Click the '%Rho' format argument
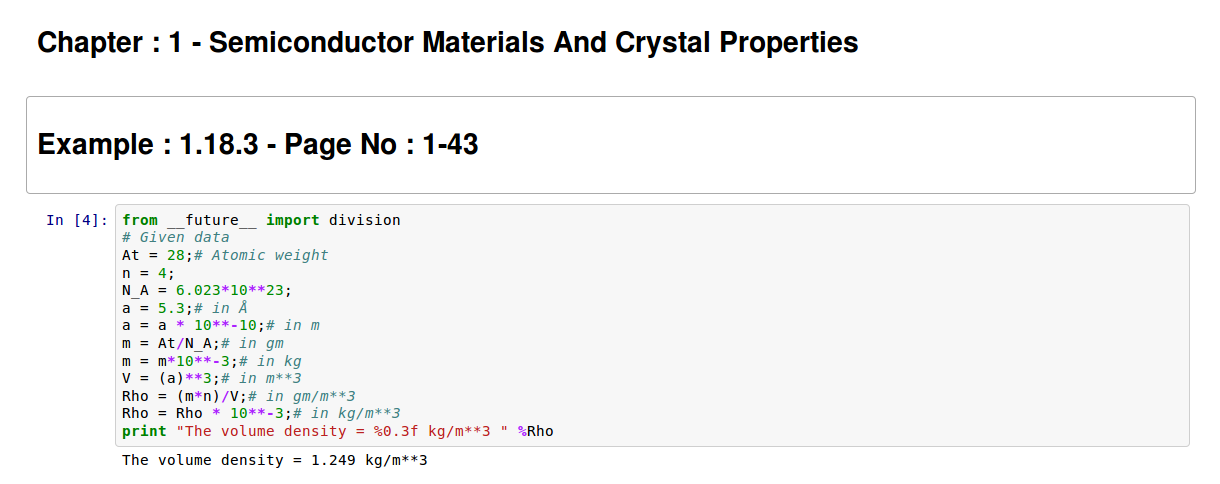Viewport: 1220px width, 484px height. pyautogui.click(x=536, y=431)
